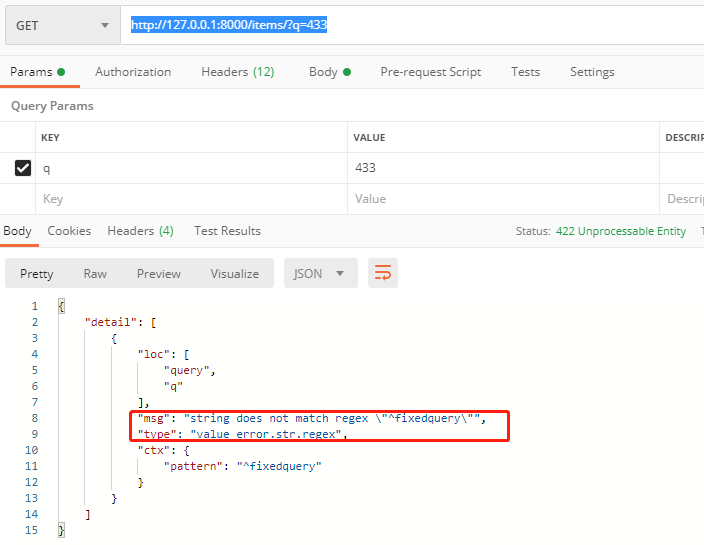This screenshot has width=704, height=545.
Task: Uncheck the q query parameter checkbox
Action: (23, 168)
